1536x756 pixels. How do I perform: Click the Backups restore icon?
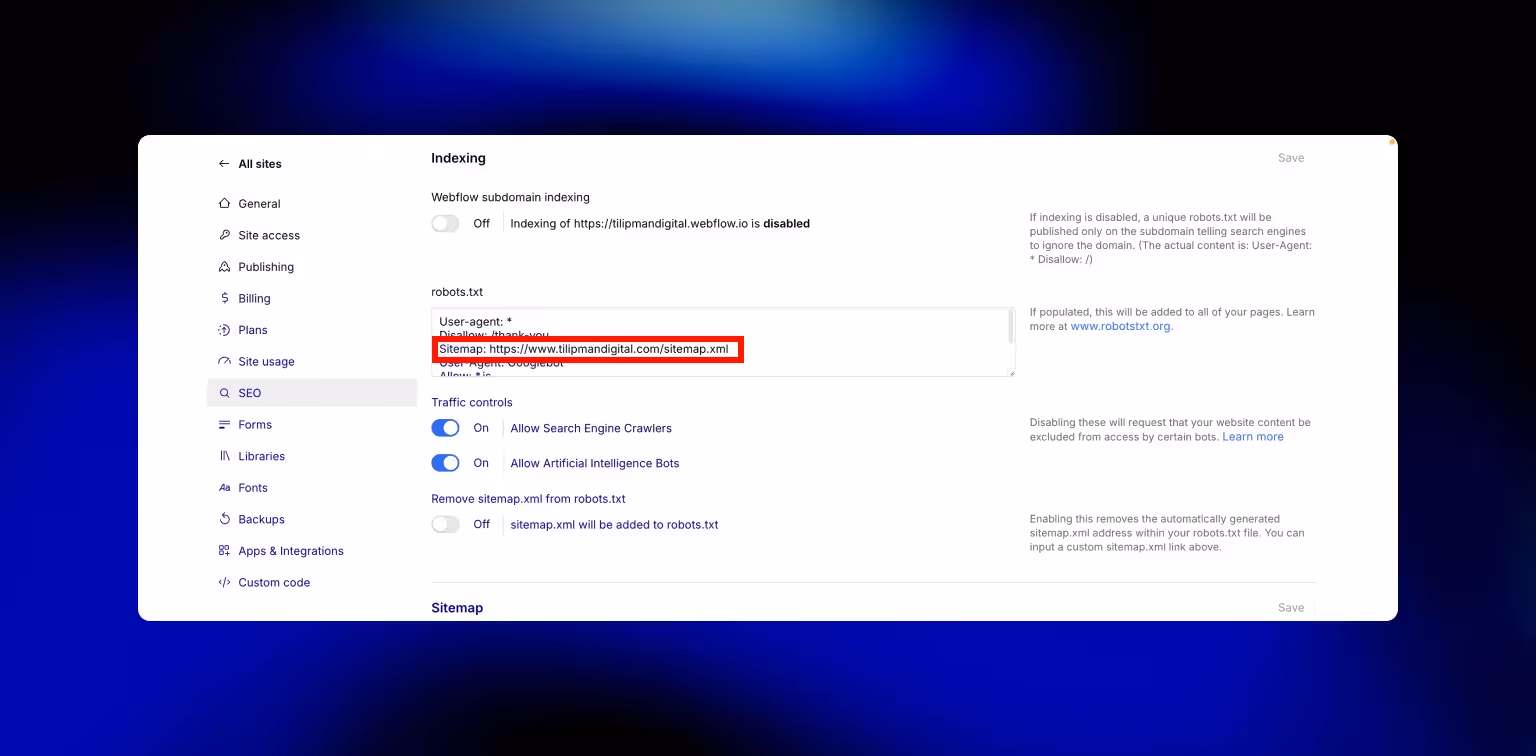[224, 520]
